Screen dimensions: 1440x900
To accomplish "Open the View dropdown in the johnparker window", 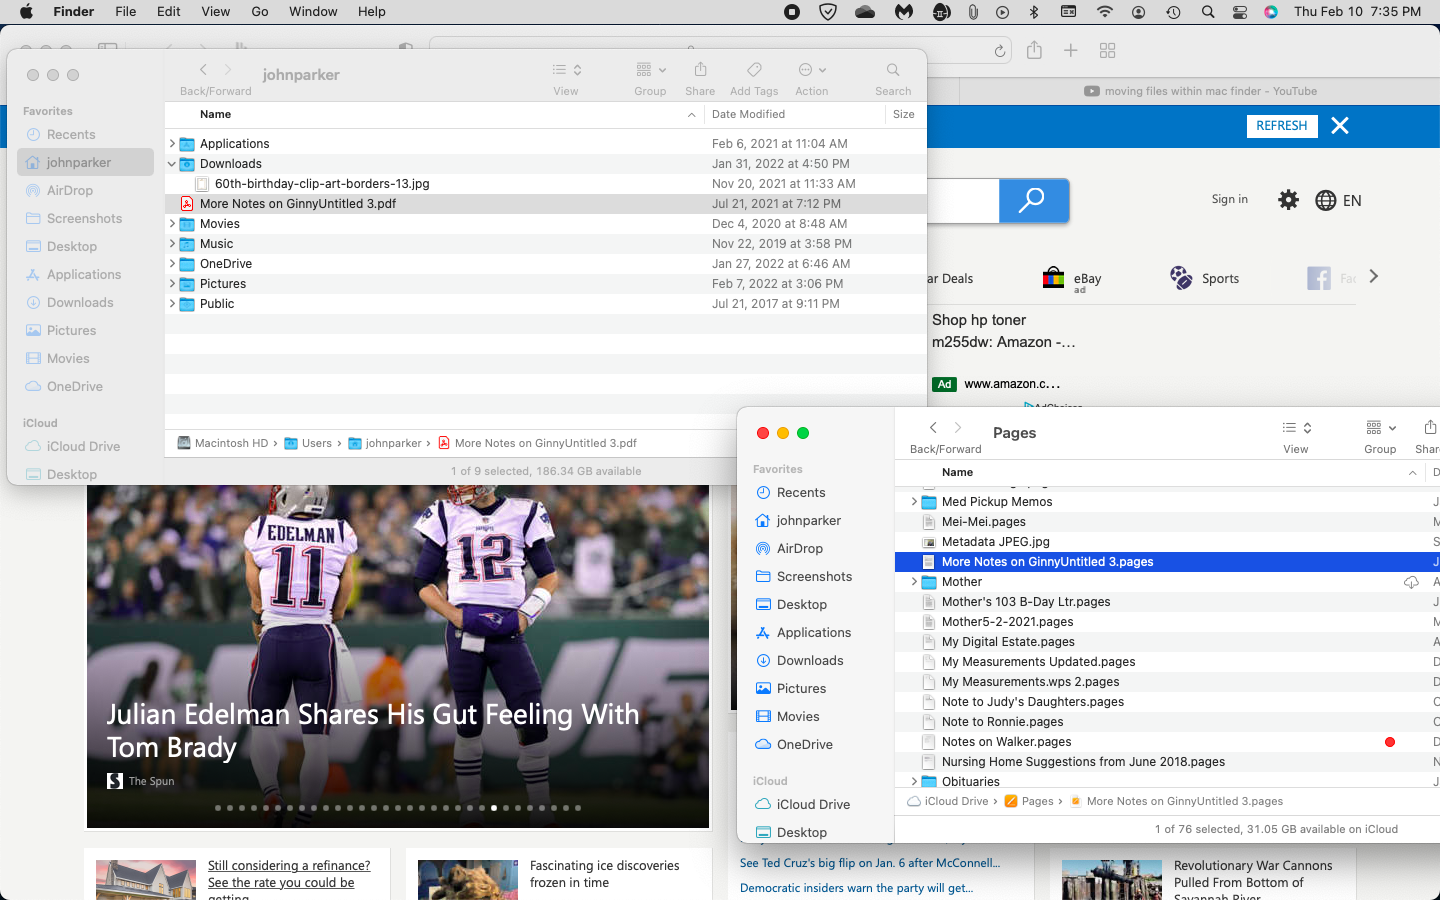I will [567, 70].
